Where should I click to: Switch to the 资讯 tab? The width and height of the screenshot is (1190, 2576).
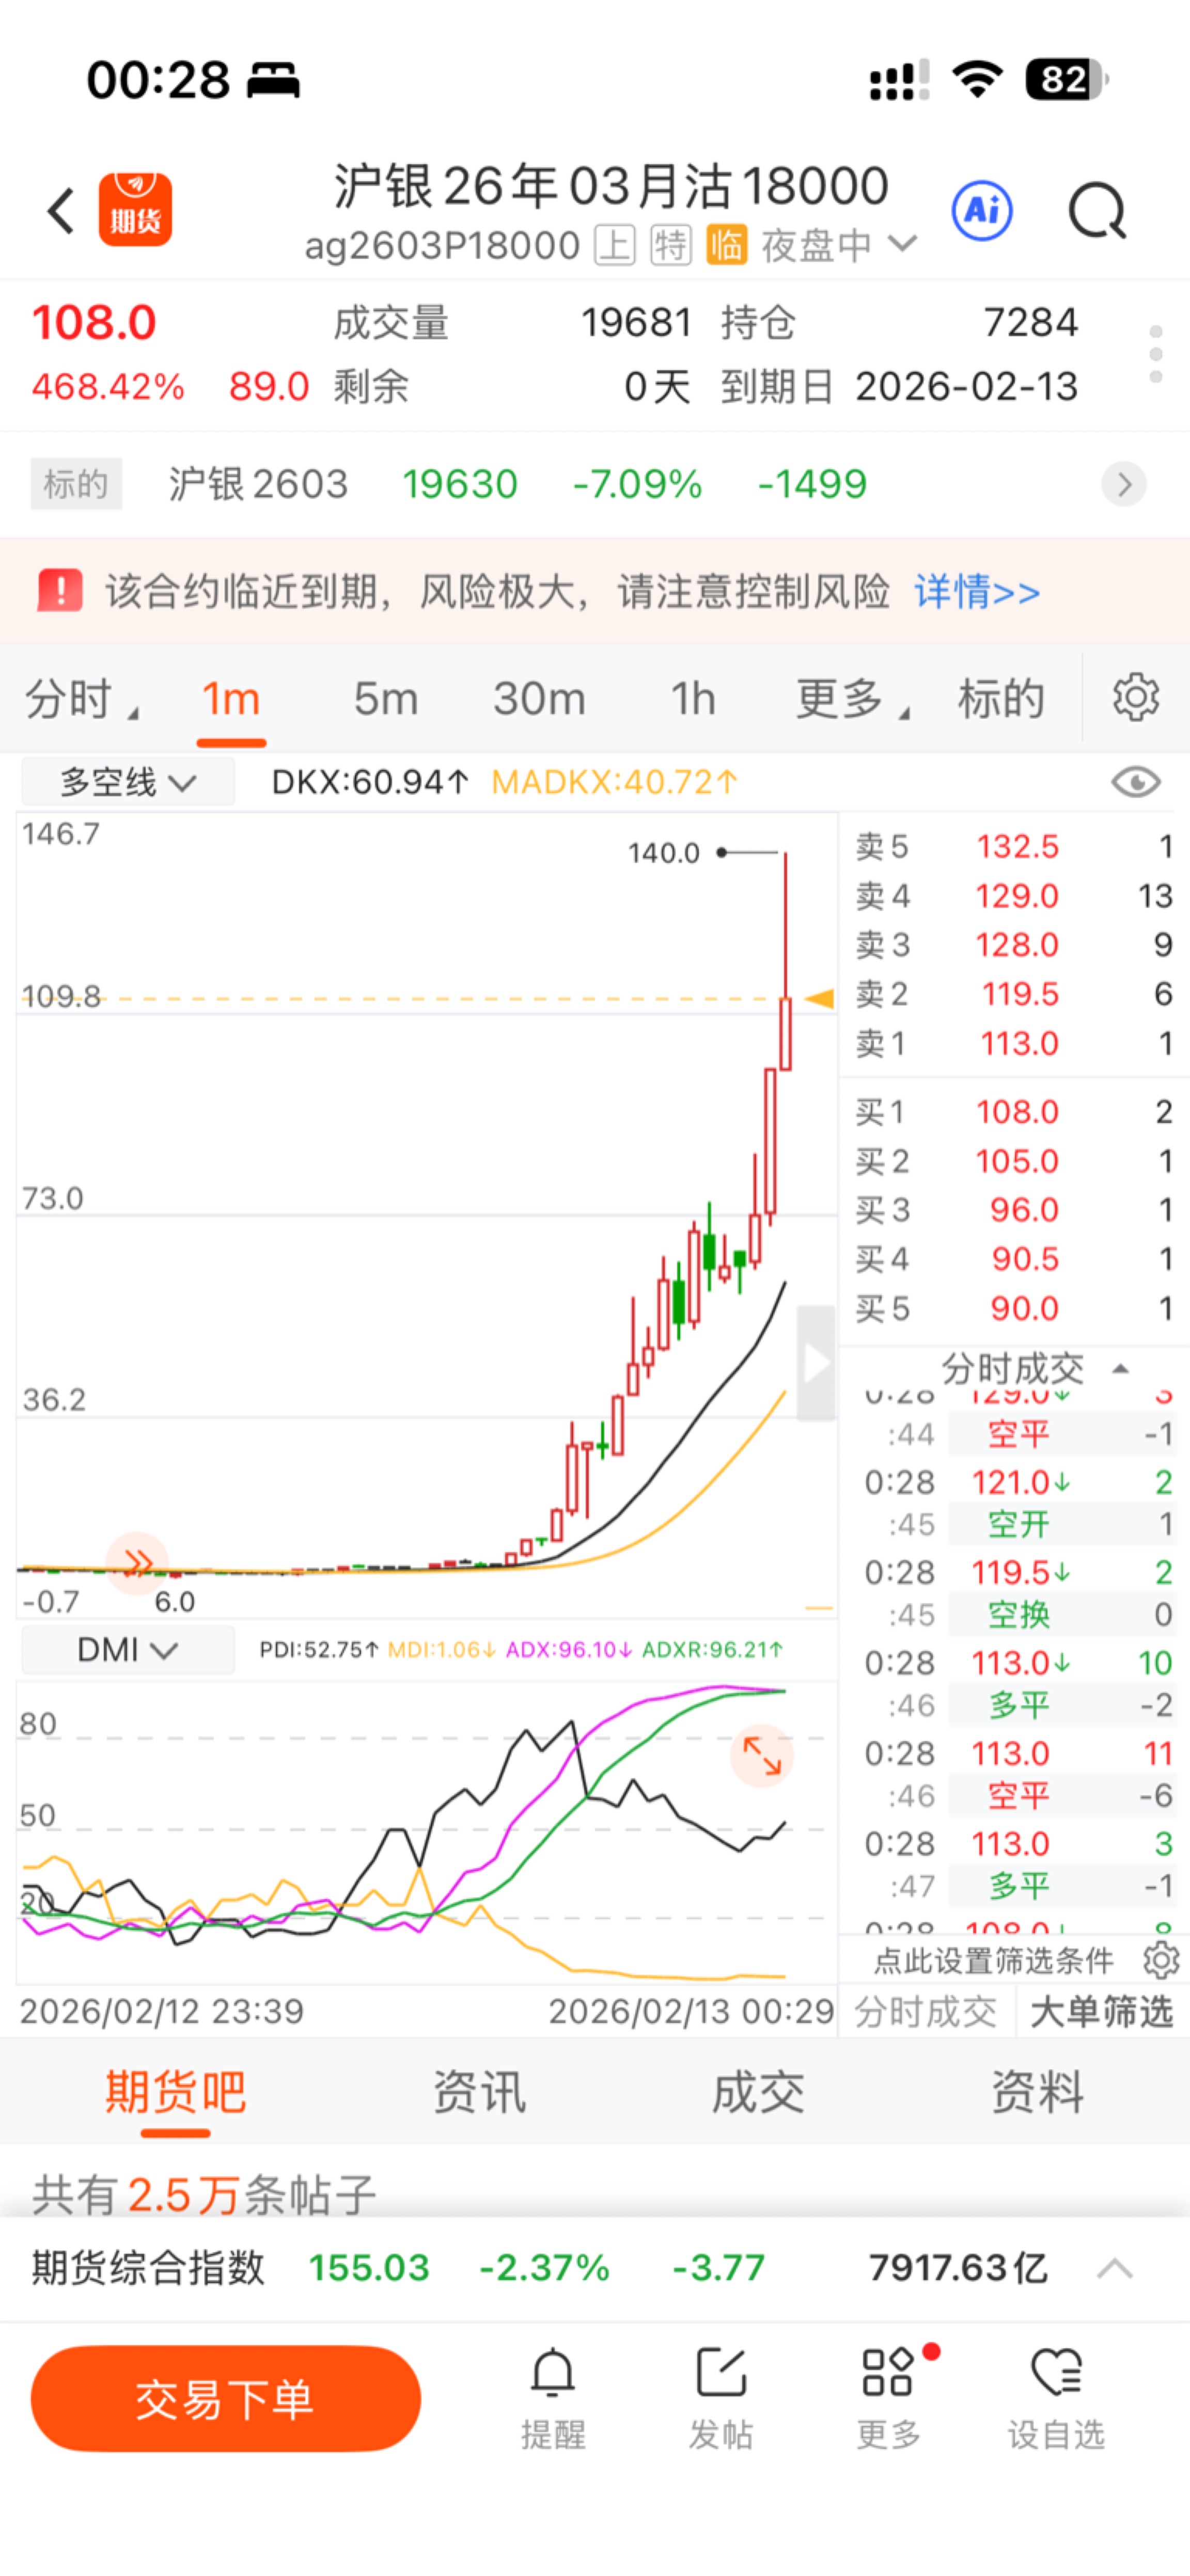pyautogui.click(x=479, y=2092)
